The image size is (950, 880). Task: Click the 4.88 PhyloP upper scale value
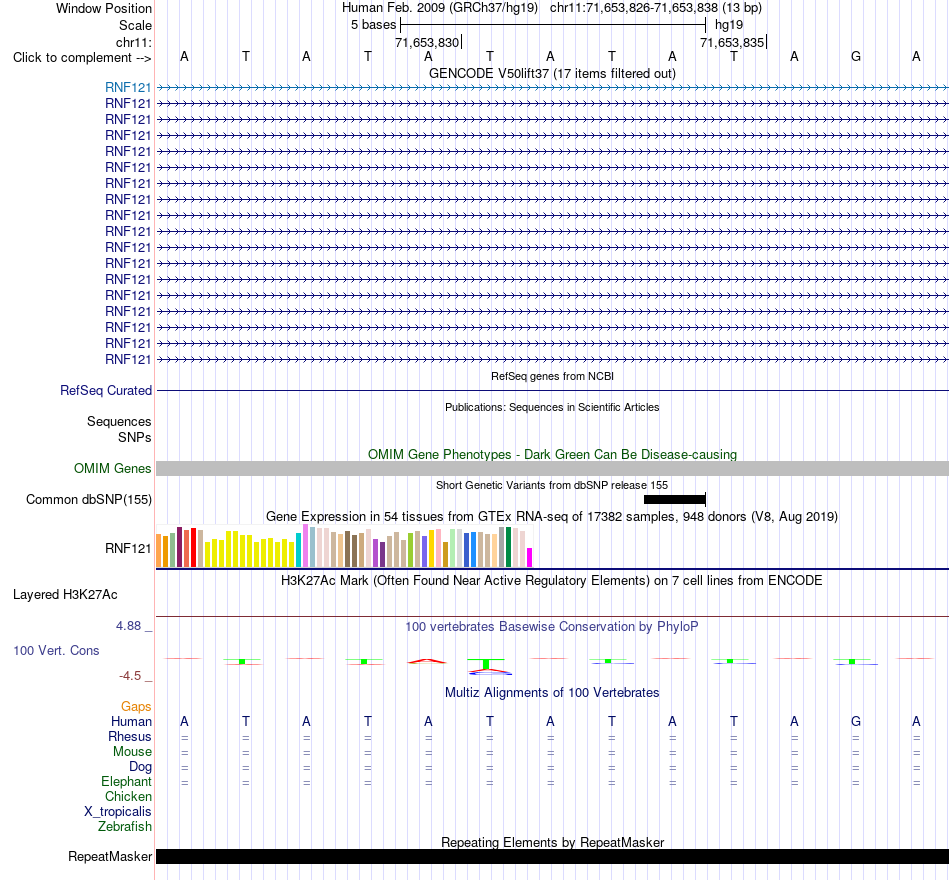[128, 625]
